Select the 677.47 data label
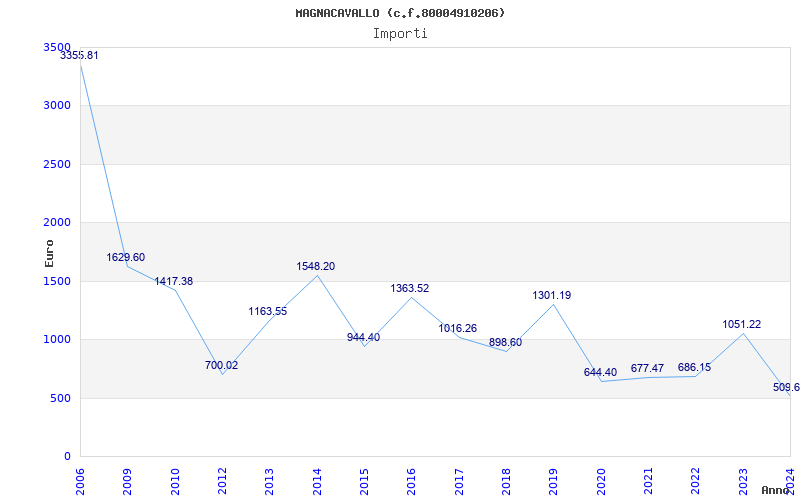 (647, 369)
